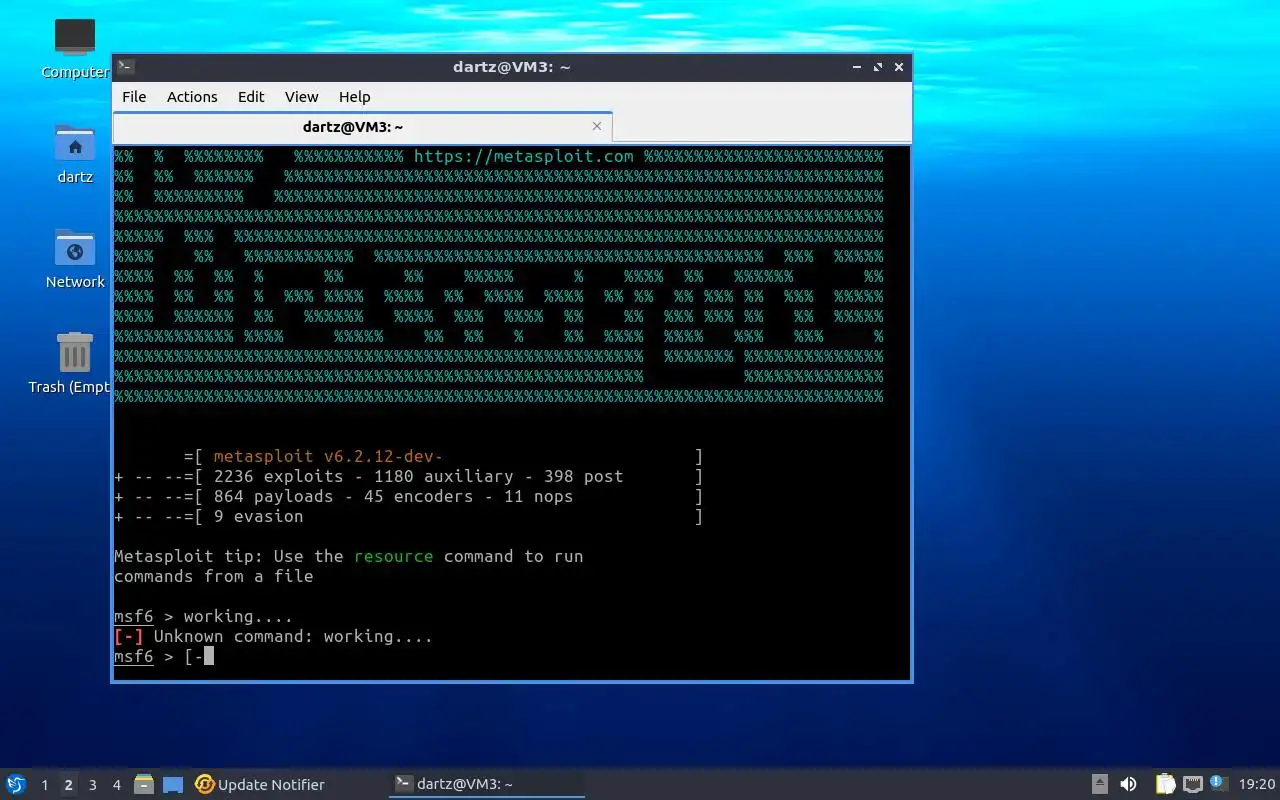Launch the file manager from the panel
Screen dimensions: 1280x800
coord(144,785)
